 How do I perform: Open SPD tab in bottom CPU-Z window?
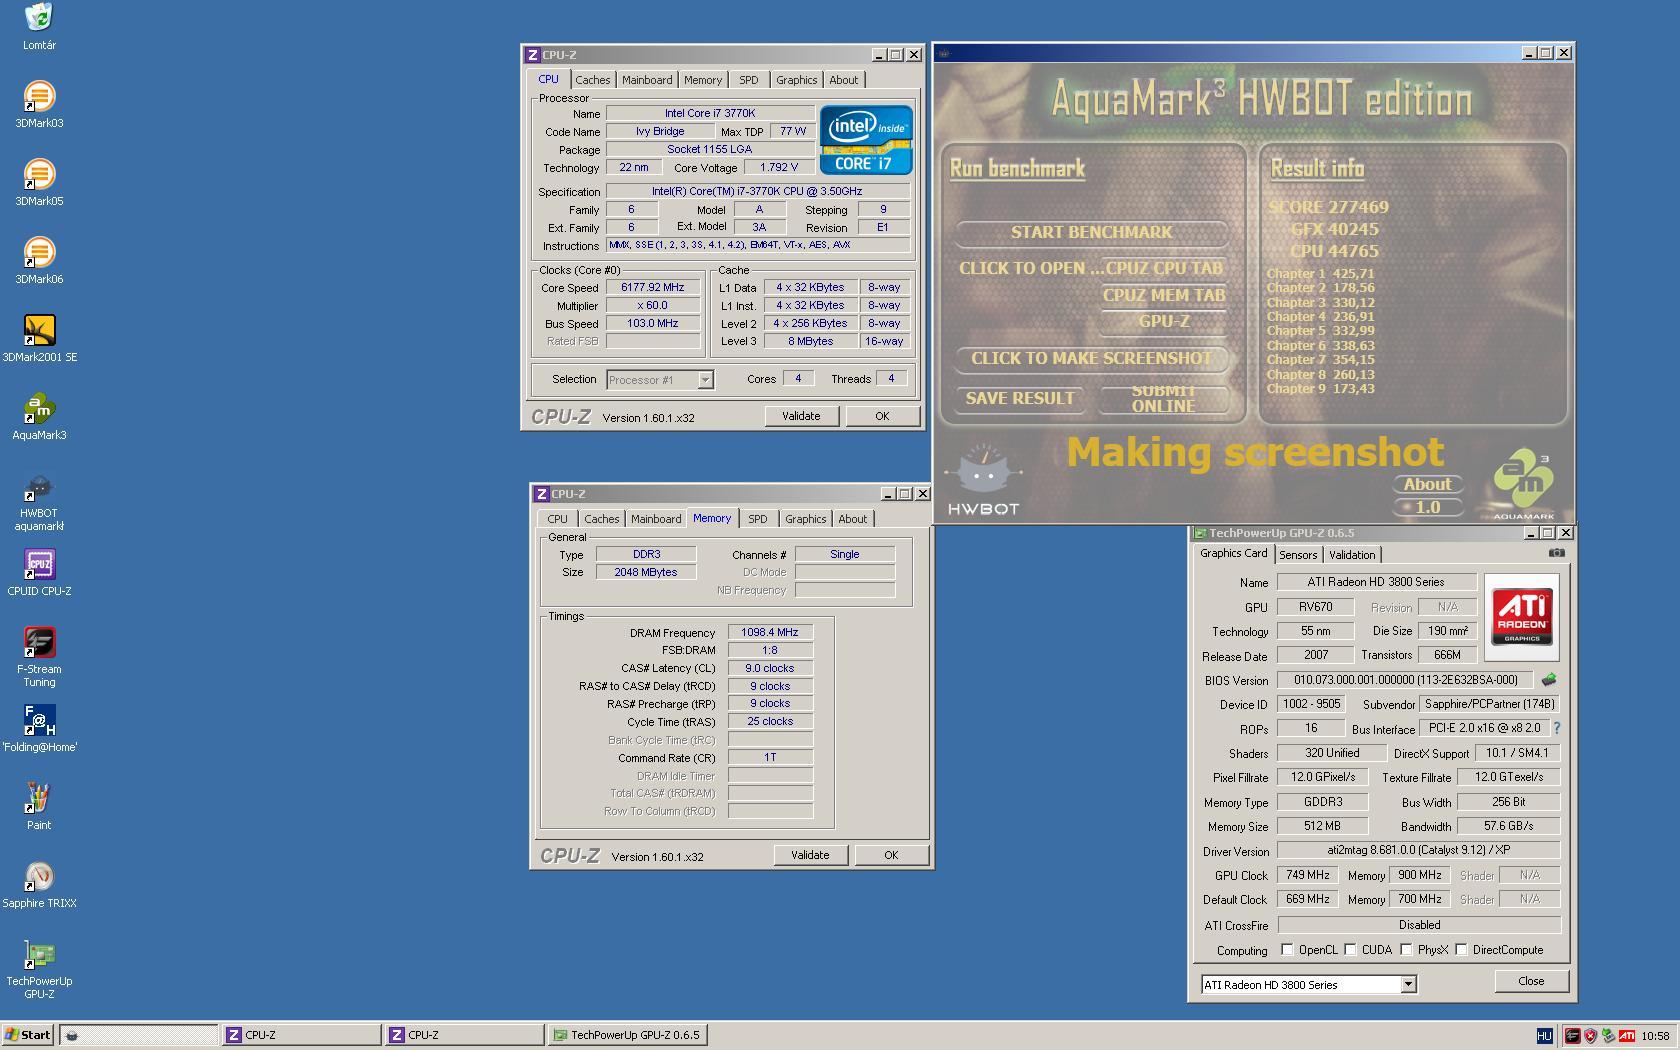click(x=758, y=519)
